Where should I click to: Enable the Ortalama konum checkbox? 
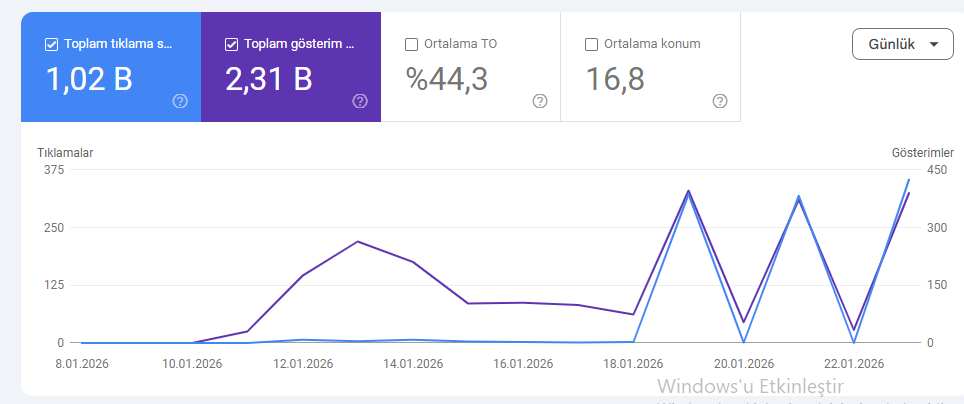pos(591,44)
